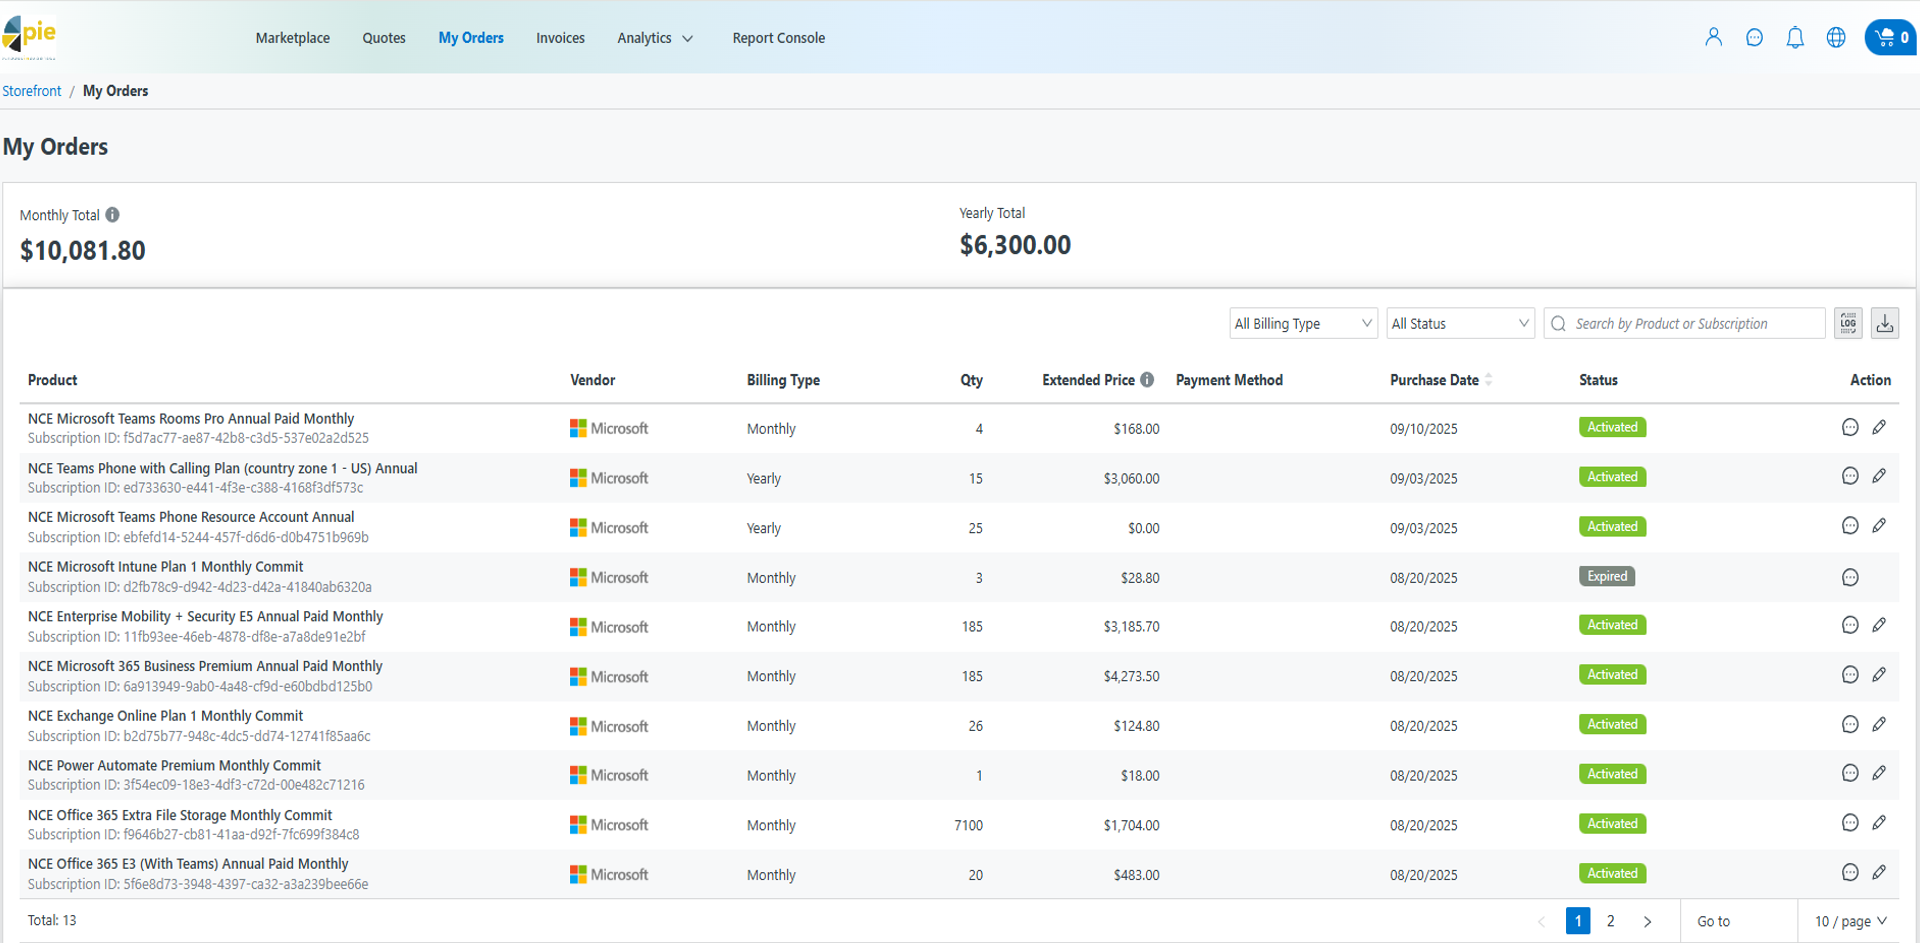Focus the Search by Product or Subscription field
This screenshot has height=943, width=1920.
pos(1685,323)
